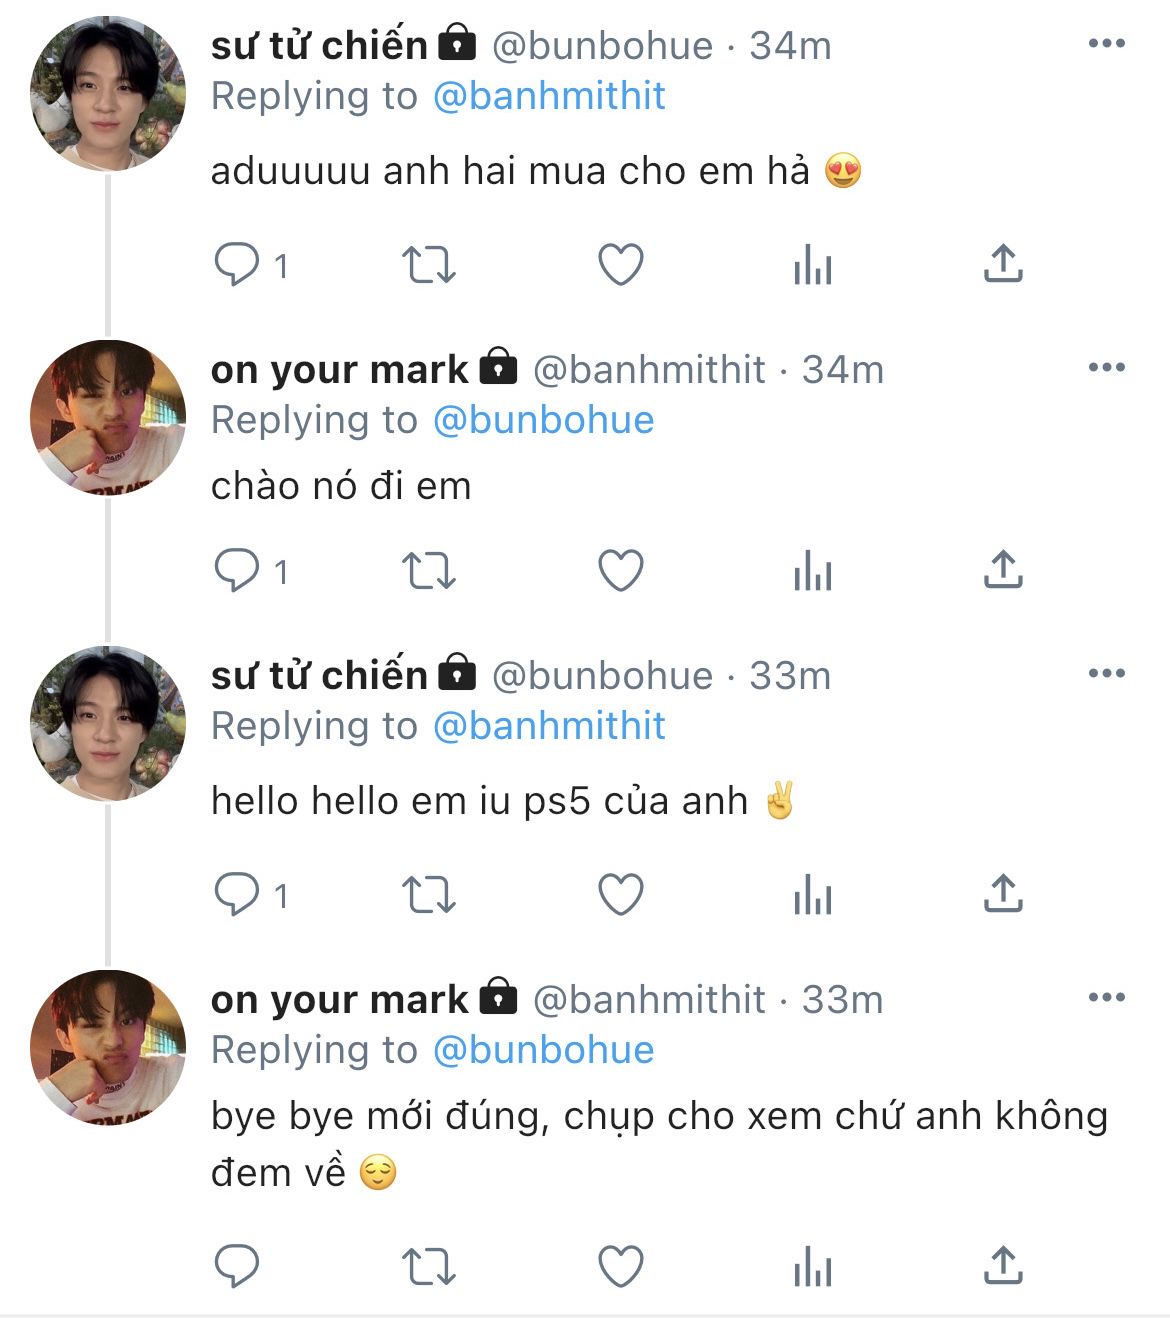Open 'on your mark' profile name in second tweet
The image size is (1170, 1318).
click(x=339, y=370)
